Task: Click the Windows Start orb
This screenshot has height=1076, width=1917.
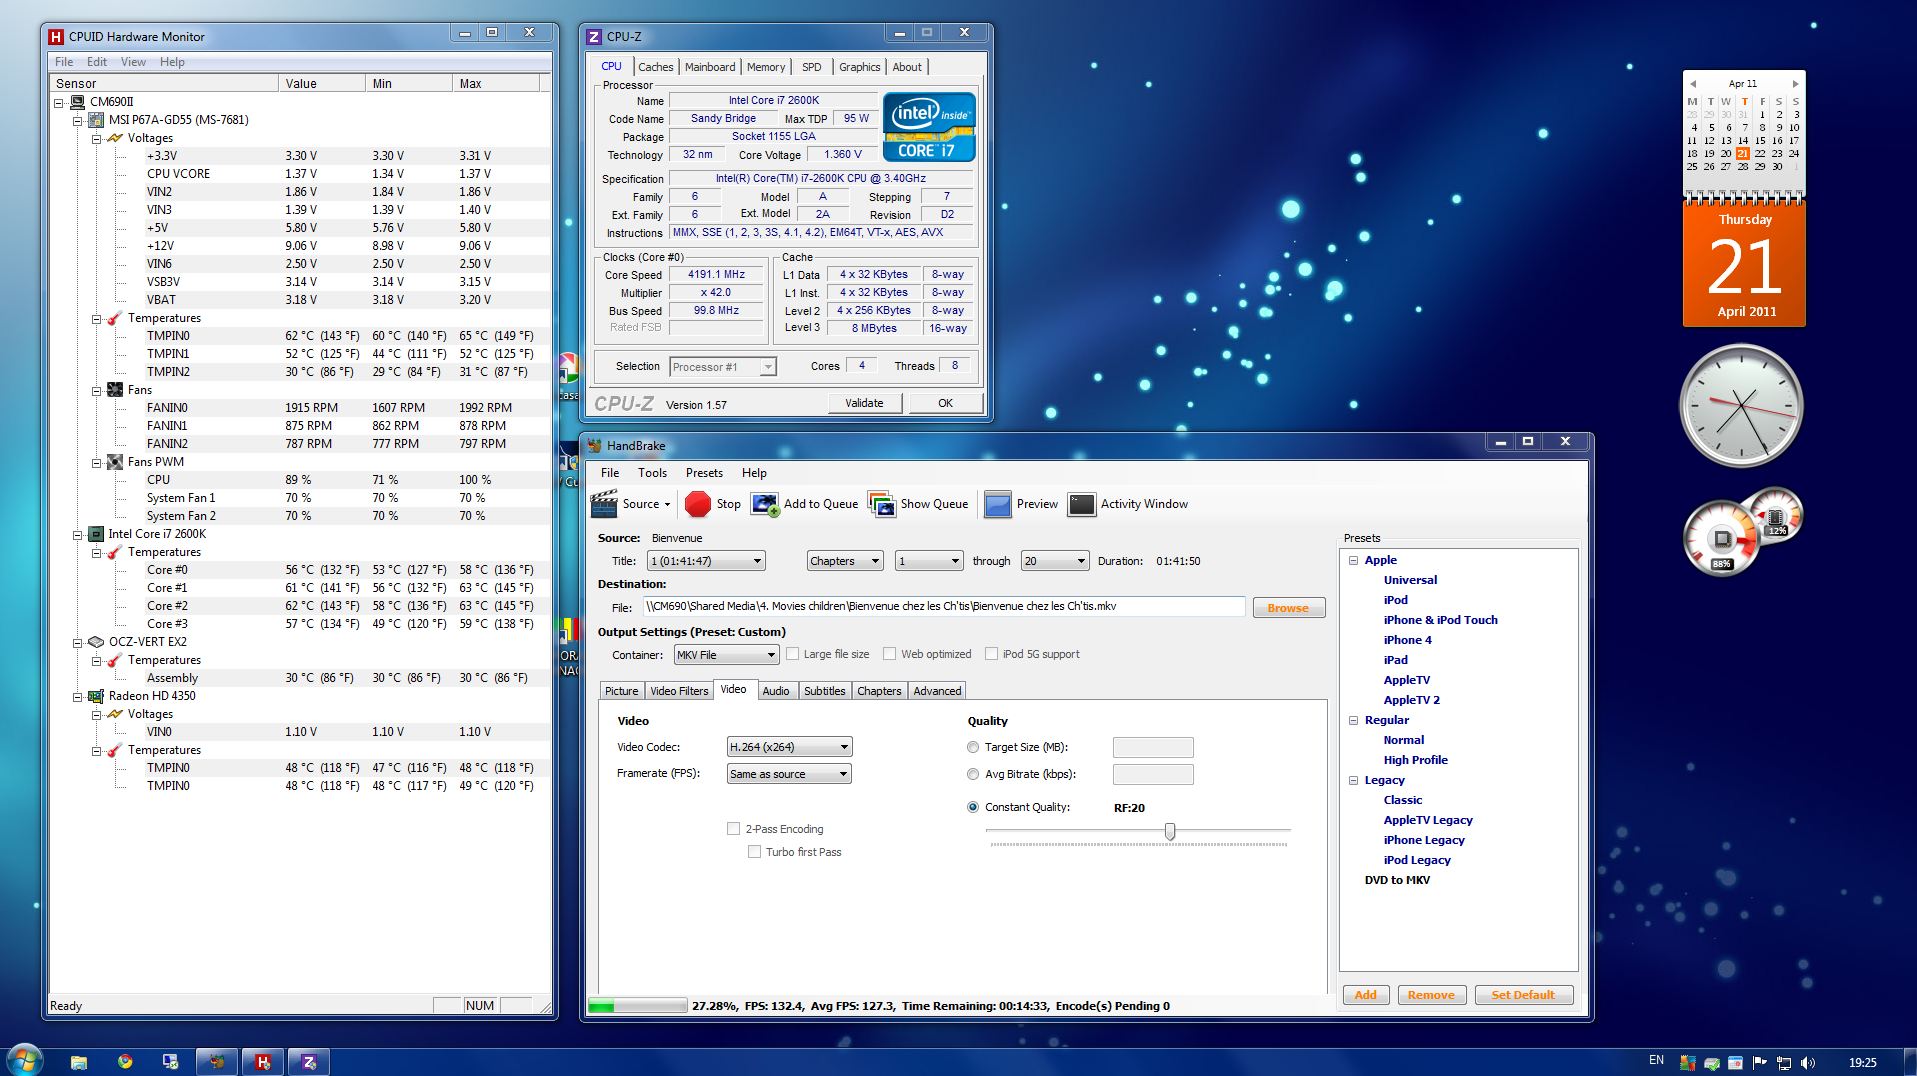Action: pos(24,1060)
